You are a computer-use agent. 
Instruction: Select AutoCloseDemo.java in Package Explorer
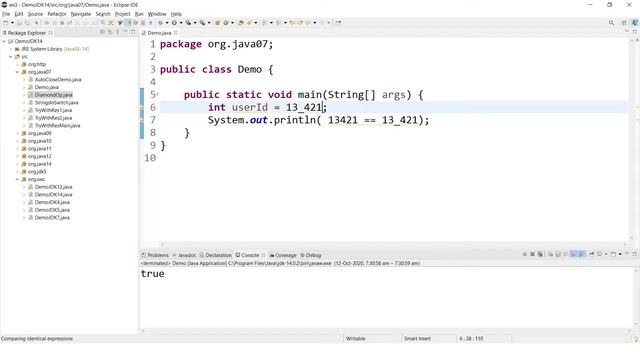click(58, 80)
